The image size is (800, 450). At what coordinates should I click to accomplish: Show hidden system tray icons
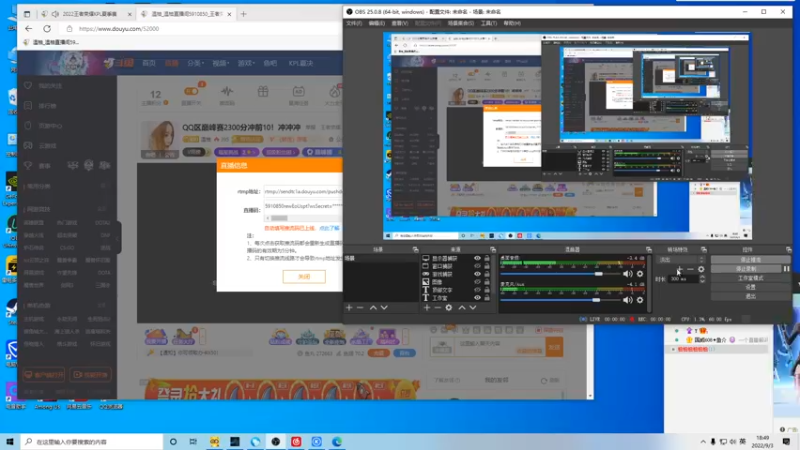pyautogui.click(x=703, y=442)
